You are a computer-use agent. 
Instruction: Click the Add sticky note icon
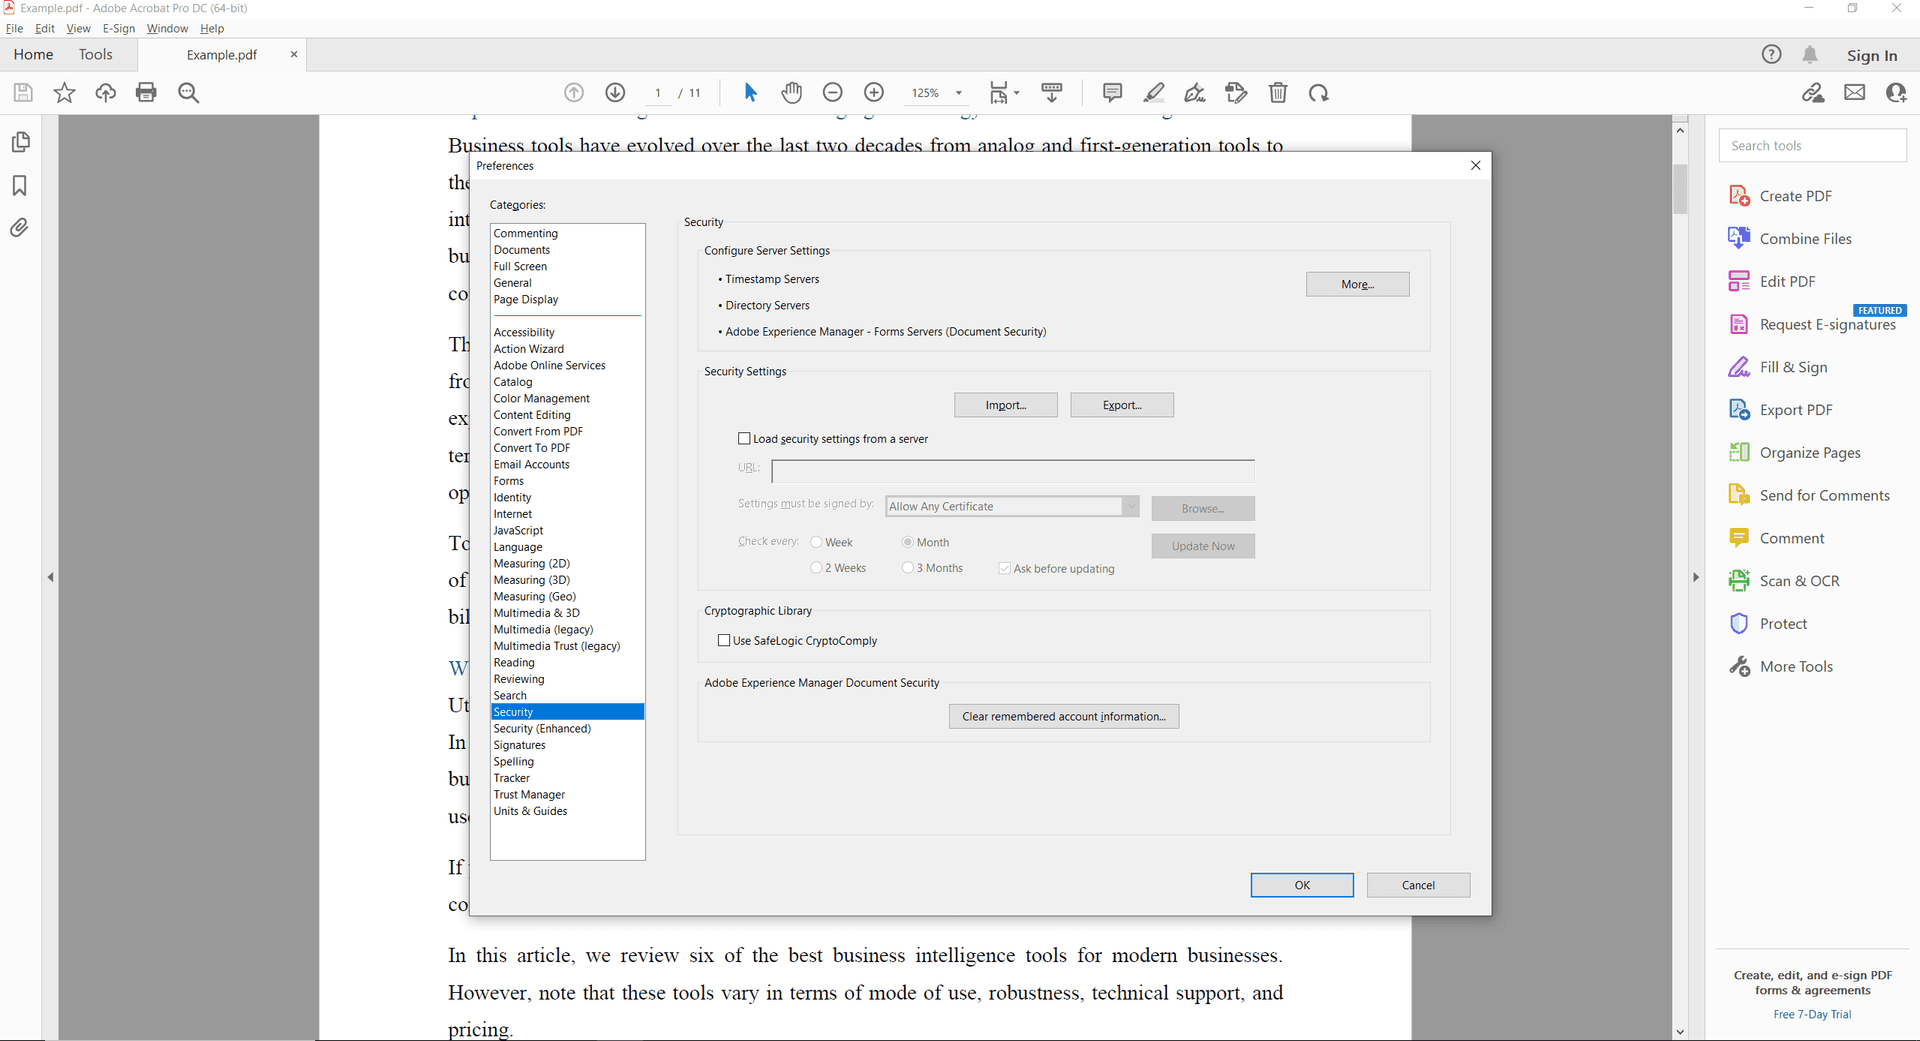pyautogui.click(x=1112, y=93)
